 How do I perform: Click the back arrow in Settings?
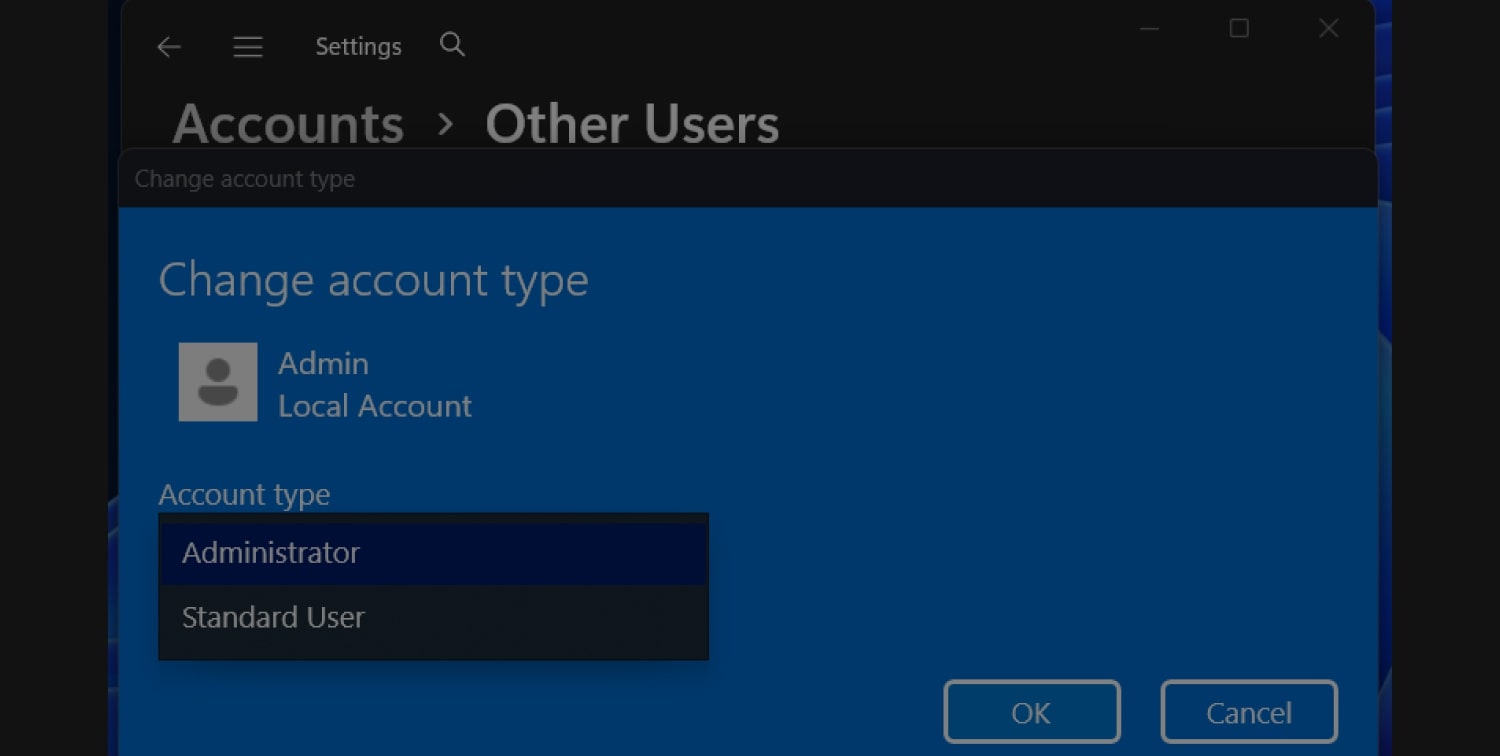click(x=169, y=46)
